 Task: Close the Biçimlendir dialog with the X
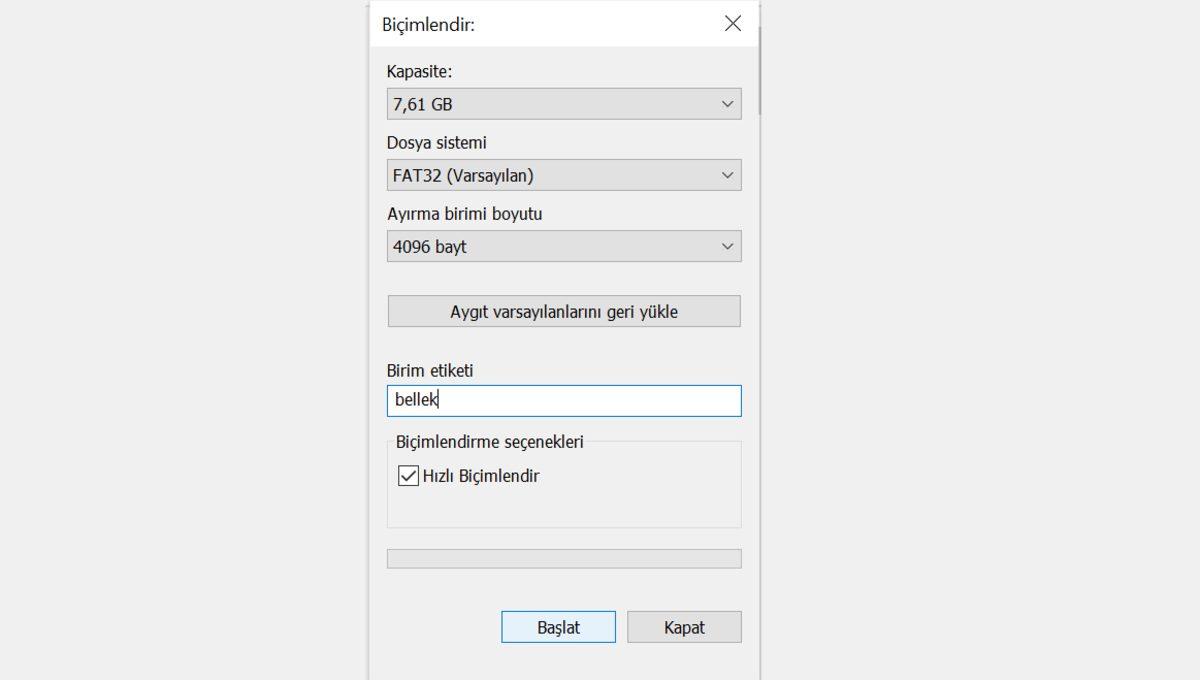(x=733, y=24)
